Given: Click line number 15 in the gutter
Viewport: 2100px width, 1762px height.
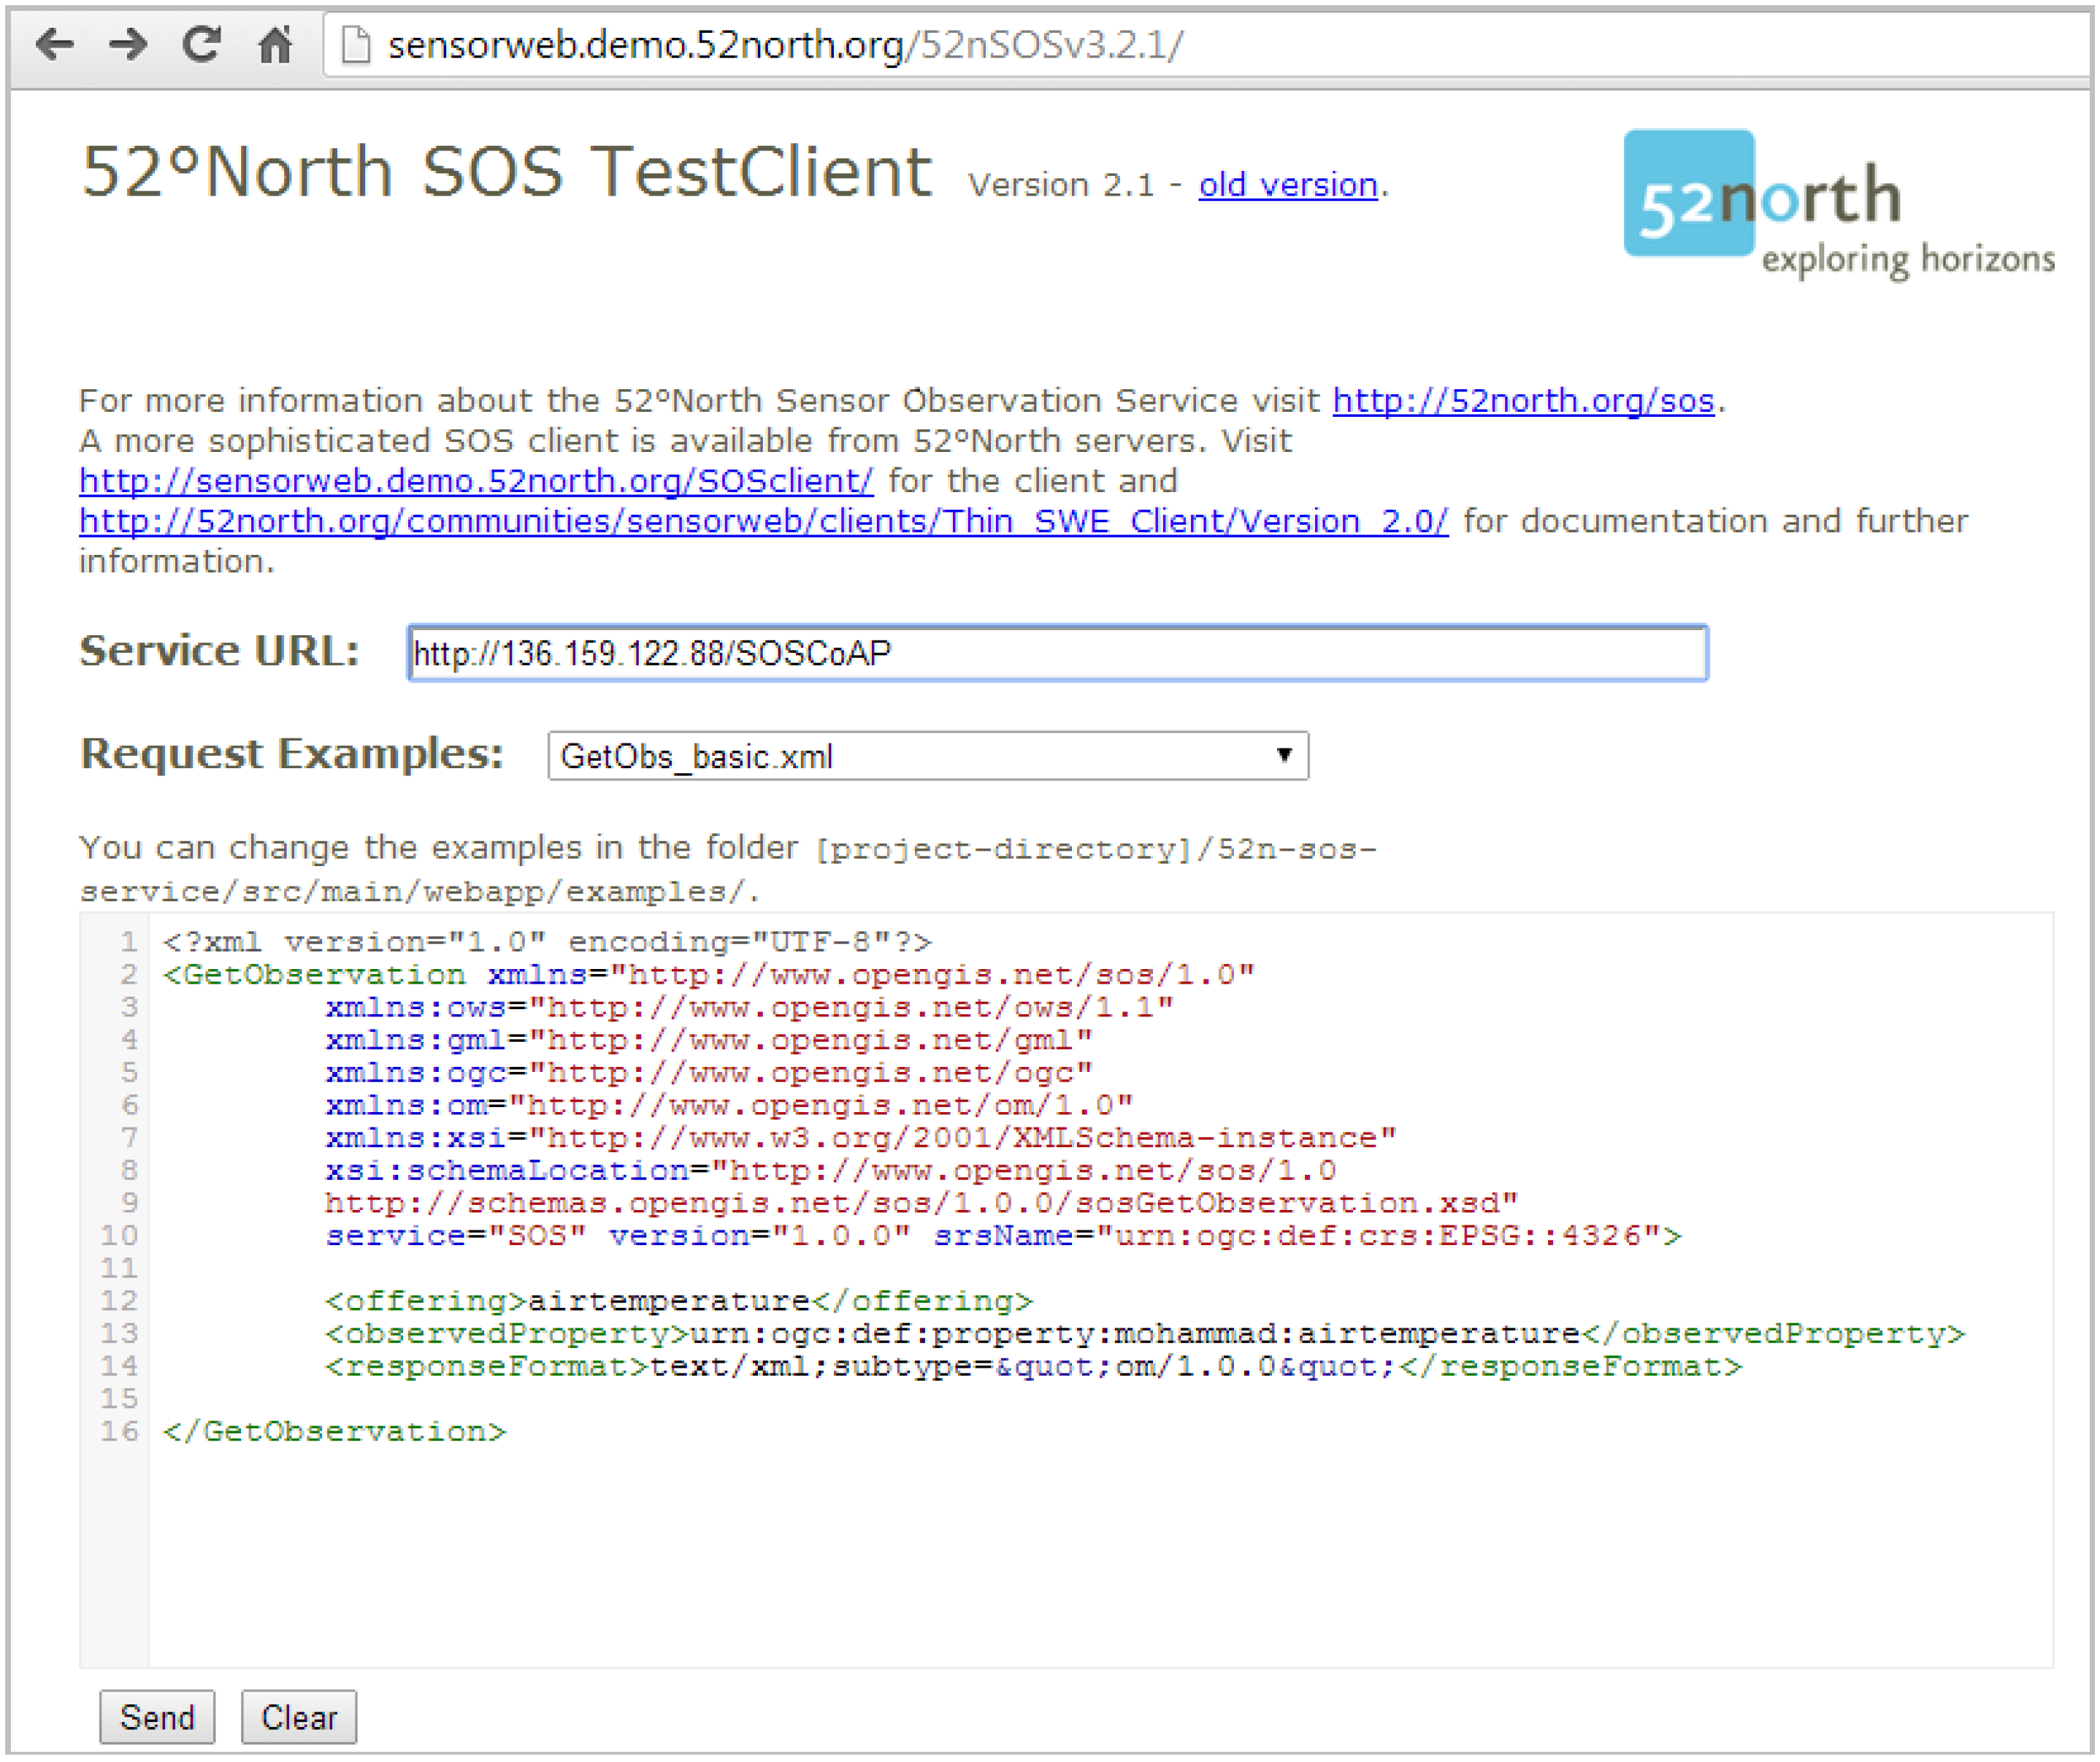Looking at the screenshot, I should (x=119, y=1399).
